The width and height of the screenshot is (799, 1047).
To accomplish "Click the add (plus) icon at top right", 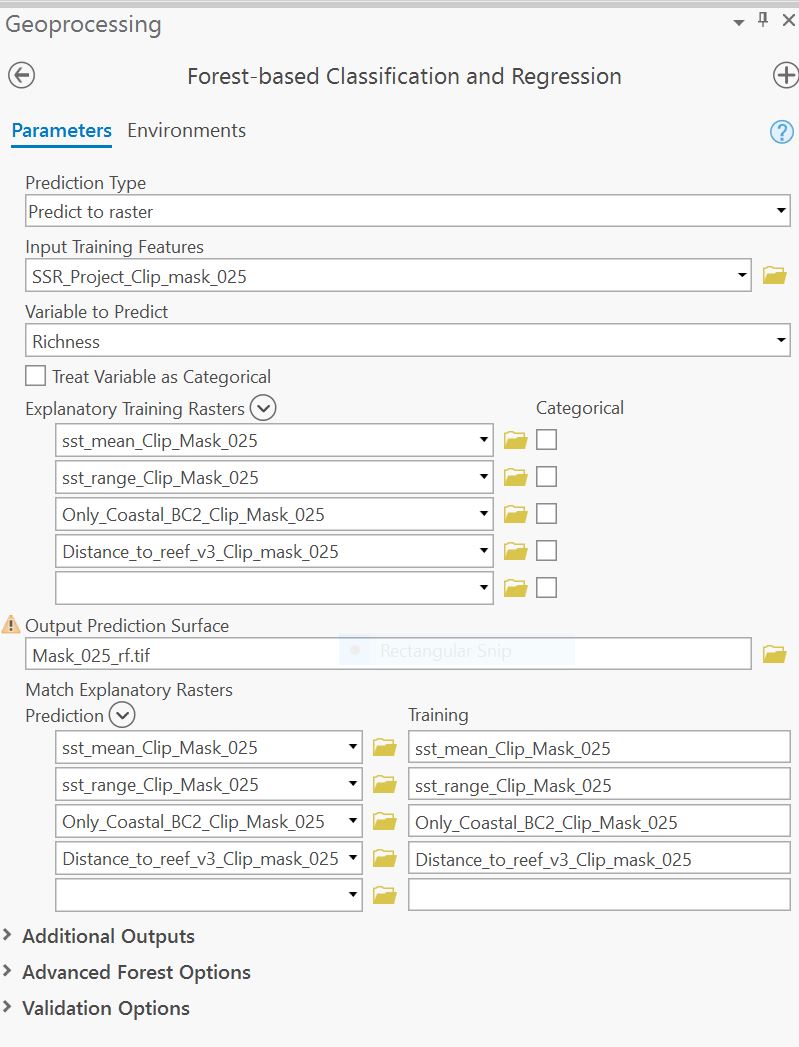I will click(x=786, y=76).
